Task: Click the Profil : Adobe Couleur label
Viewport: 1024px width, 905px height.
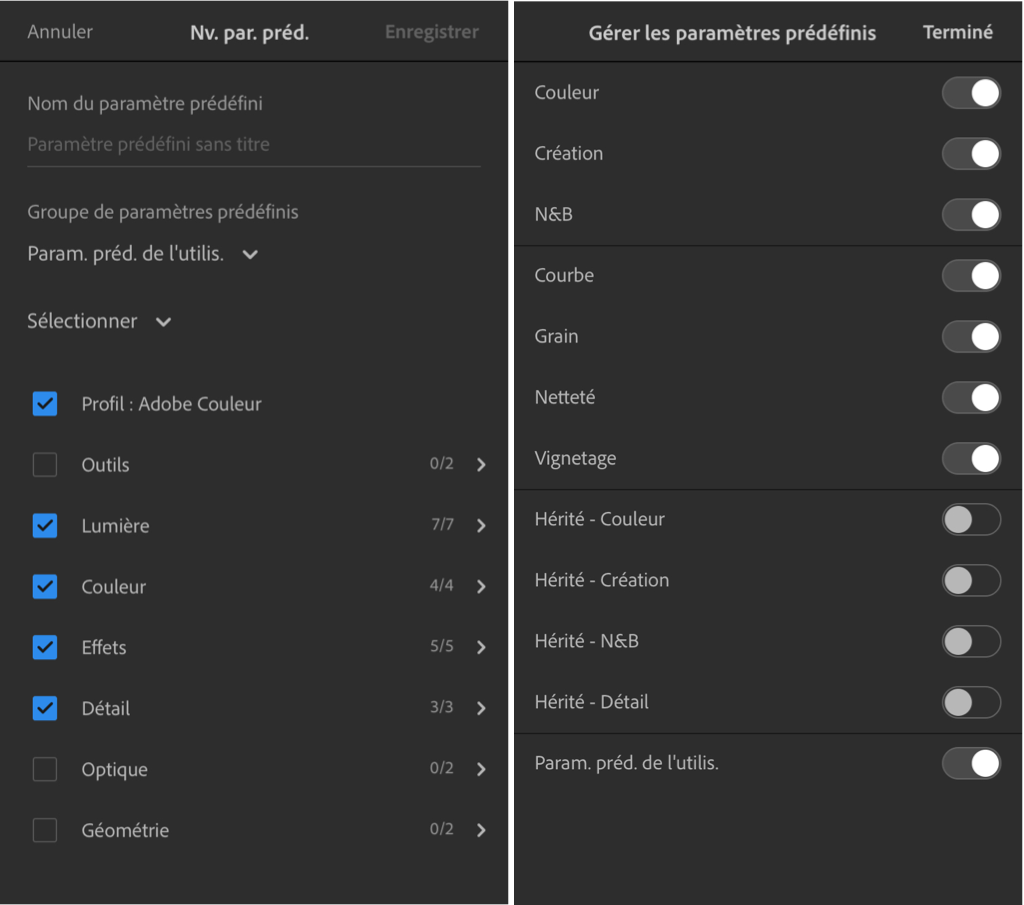Action: tap(171, 404)
